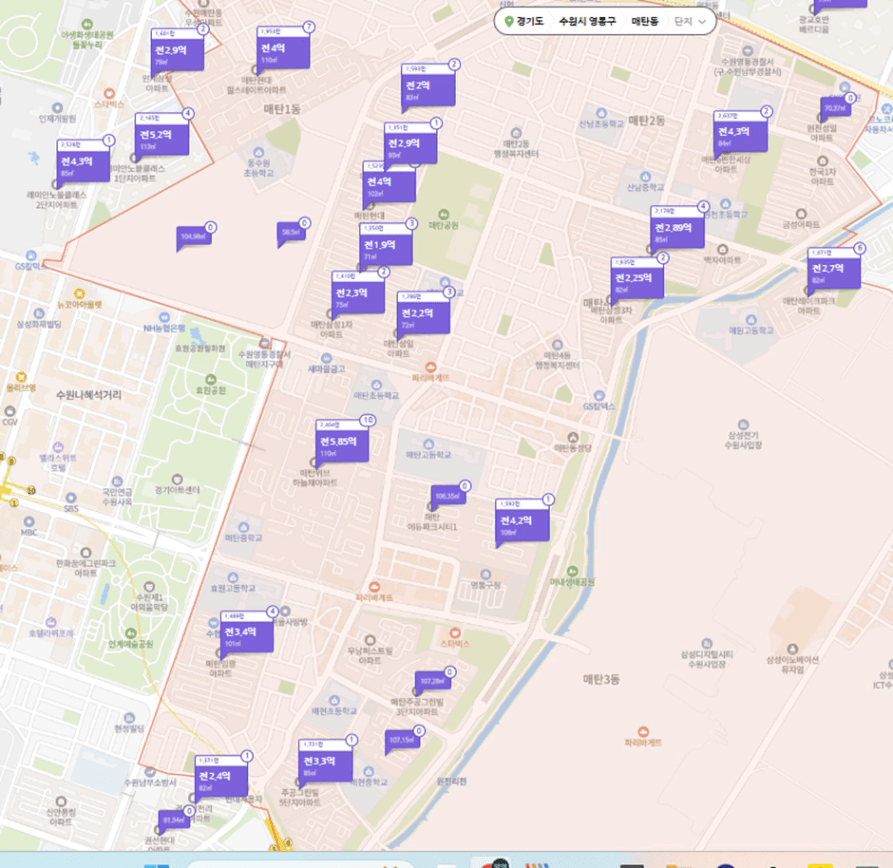Select the 어내생태공원 park icon
This screenshot has width=893, height=868.
coord(573,568)
